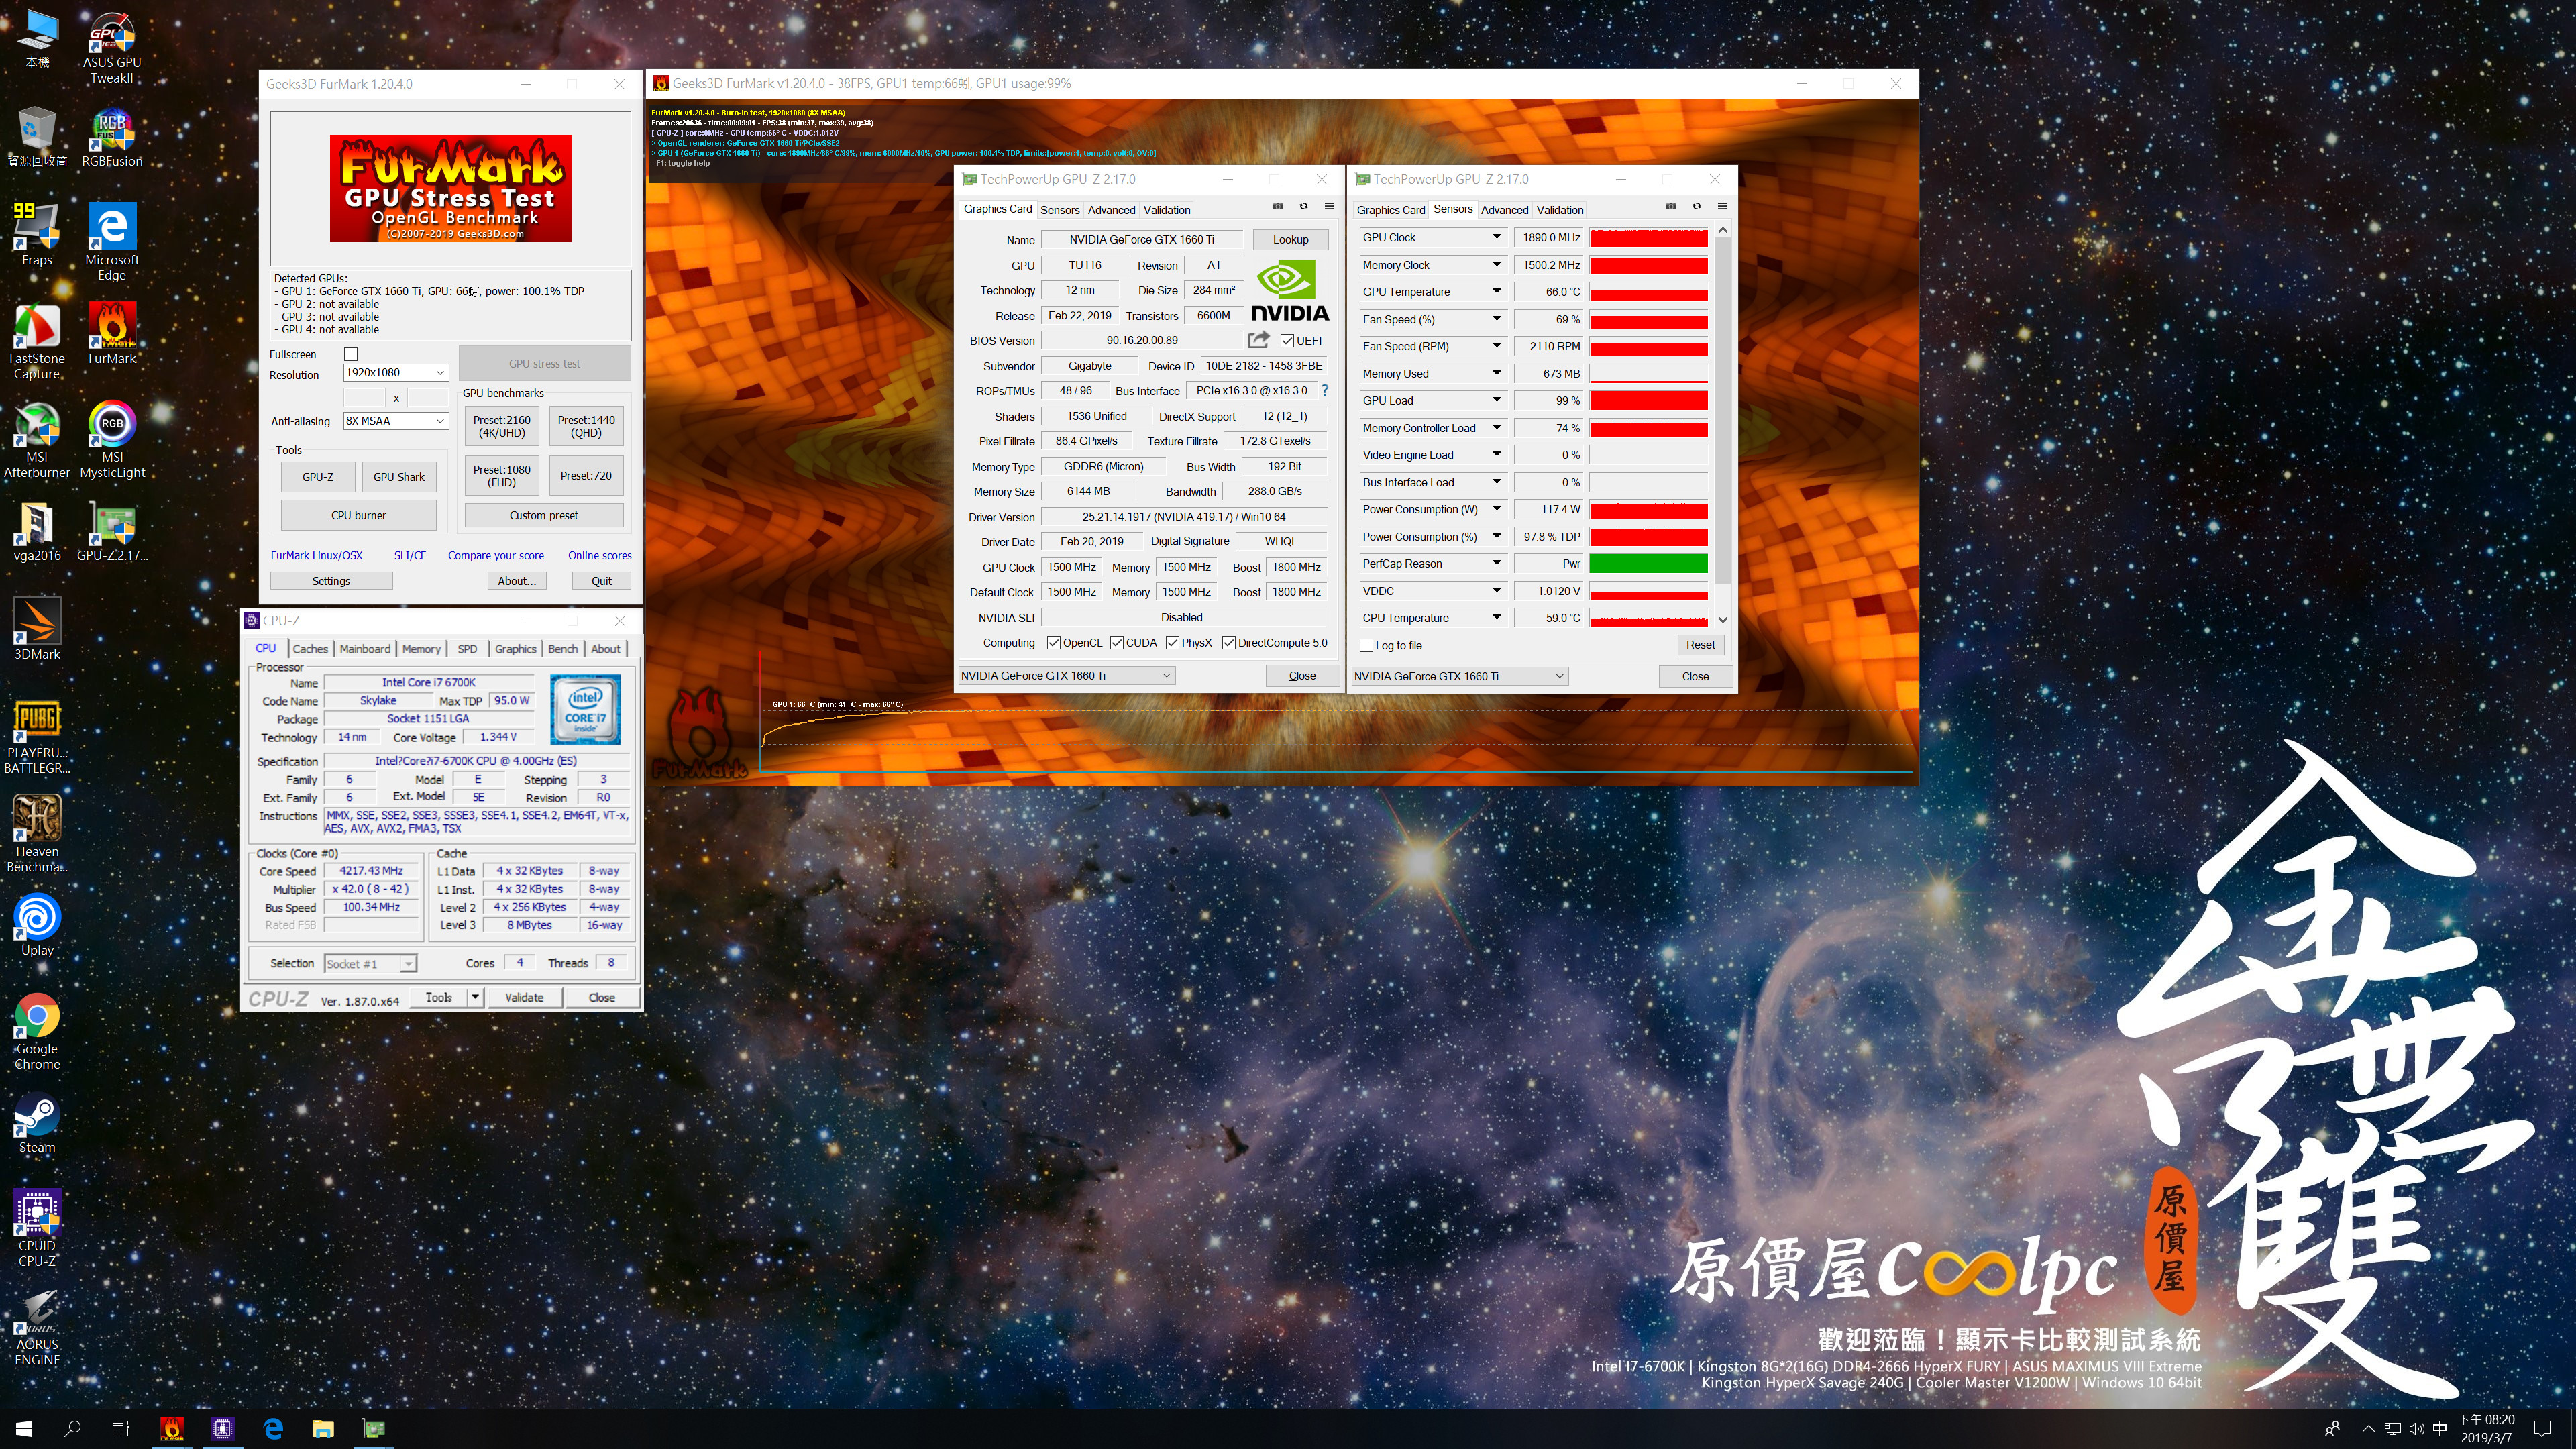
Task: Expand GPU Temperature sensor dropdown arrow
Action: (x=1496, y=292)
